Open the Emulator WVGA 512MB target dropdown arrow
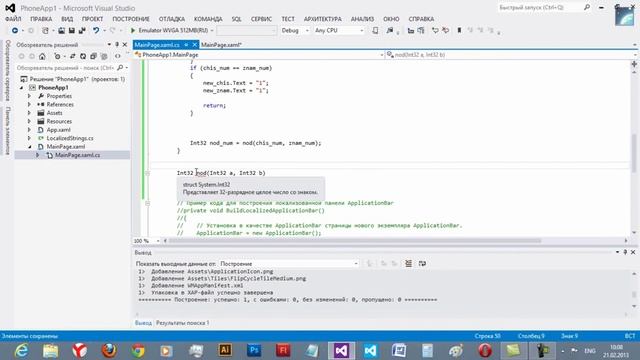The image size is (640, 360). coord(212,31)
